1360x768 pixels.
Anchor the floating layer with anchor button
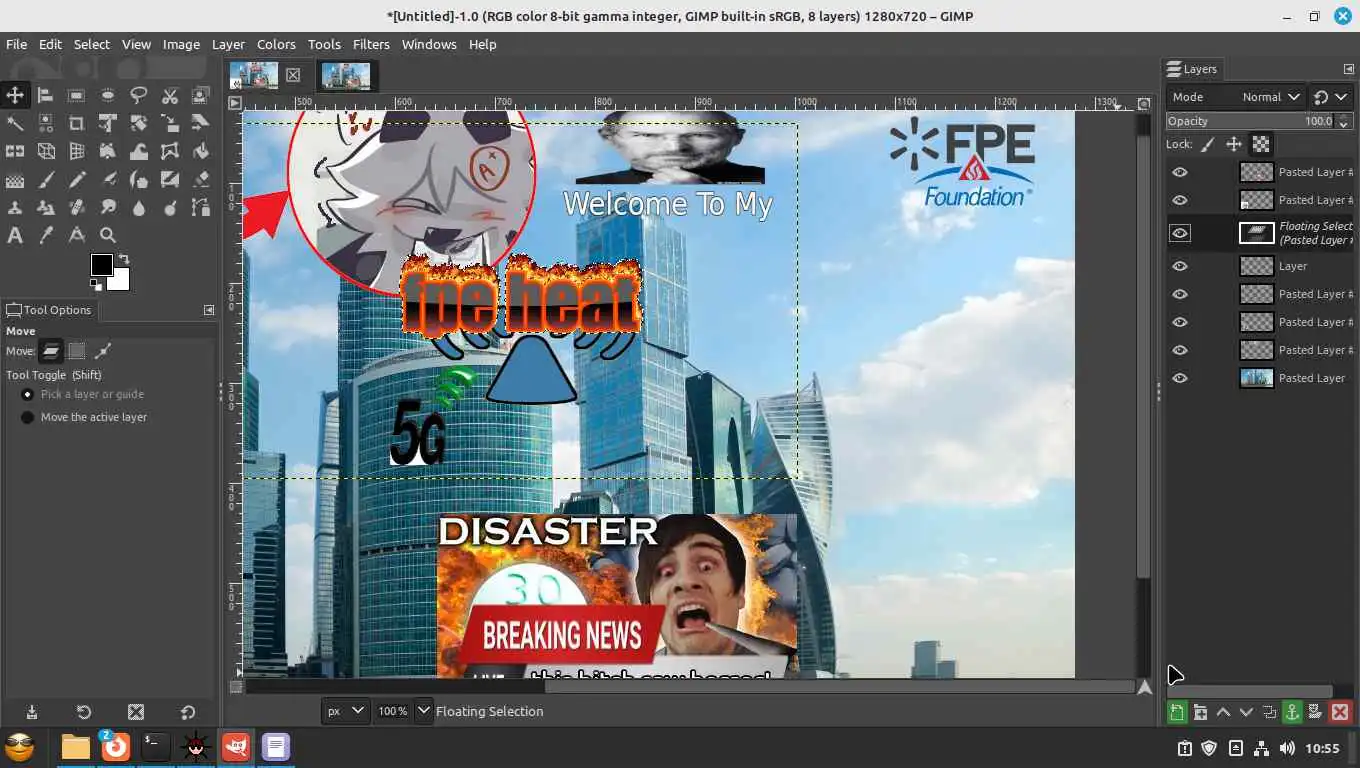tap(1292, 712)
